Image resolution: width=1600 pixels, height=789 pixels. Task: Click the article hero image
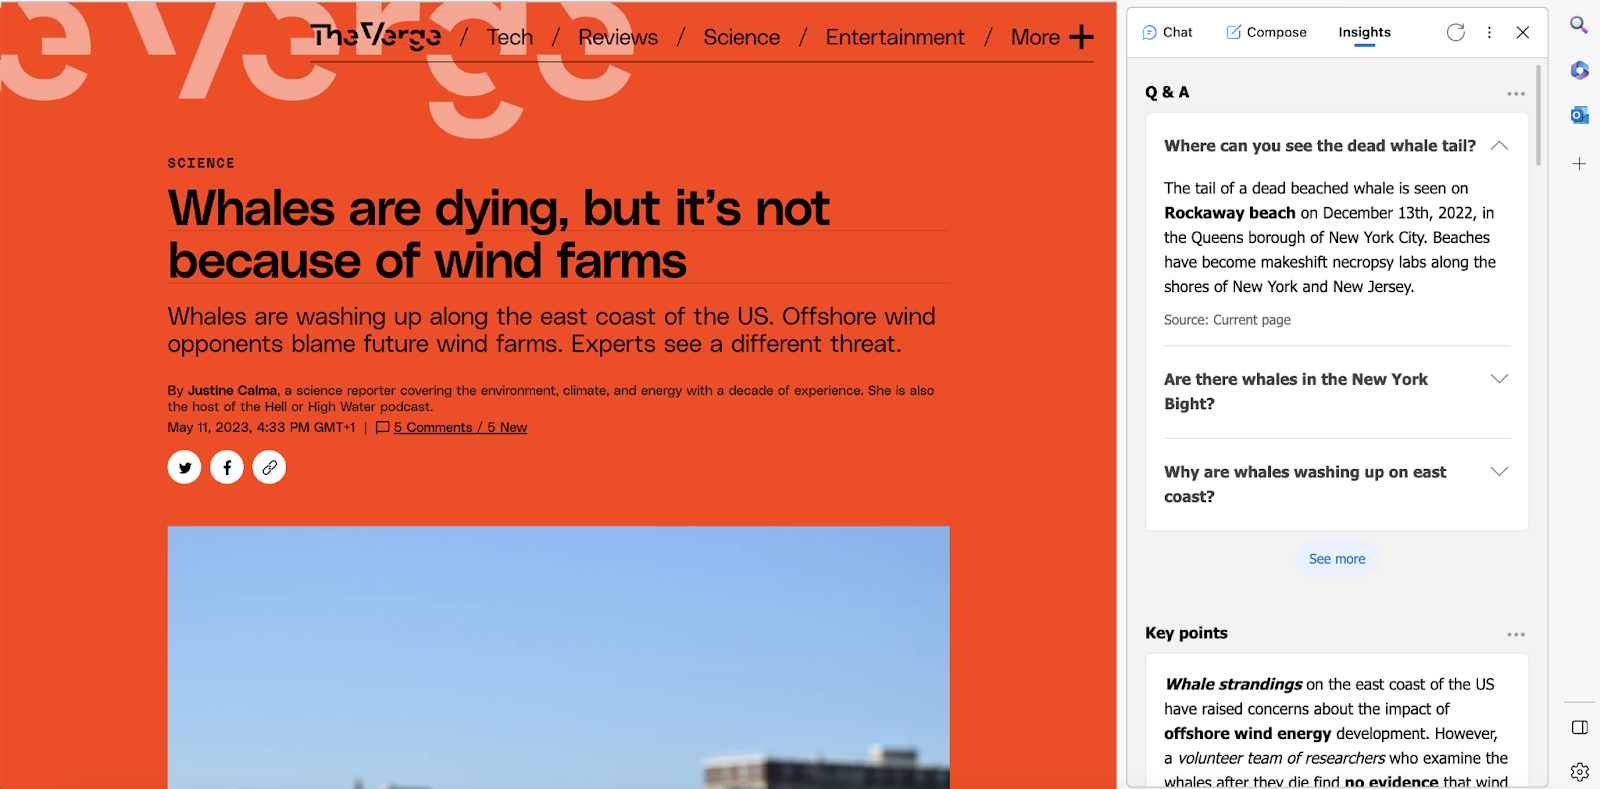[x=558, y=657]
